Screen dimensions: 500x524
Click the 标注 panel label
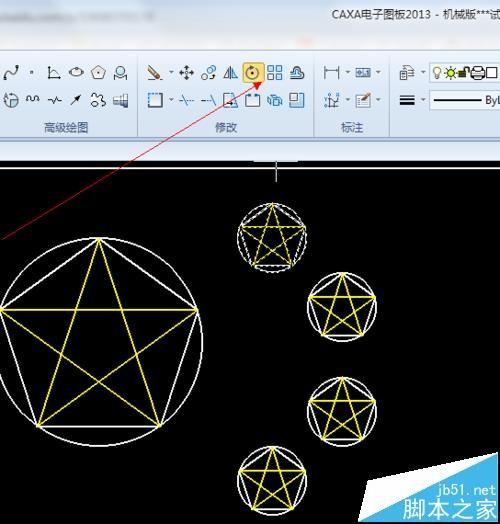point(352,127)
